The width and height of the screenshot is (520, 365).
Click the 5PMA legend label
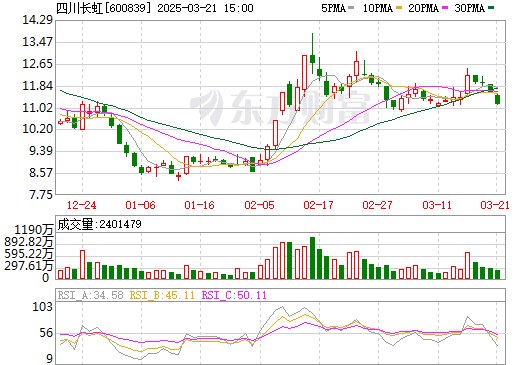point(333,8)
